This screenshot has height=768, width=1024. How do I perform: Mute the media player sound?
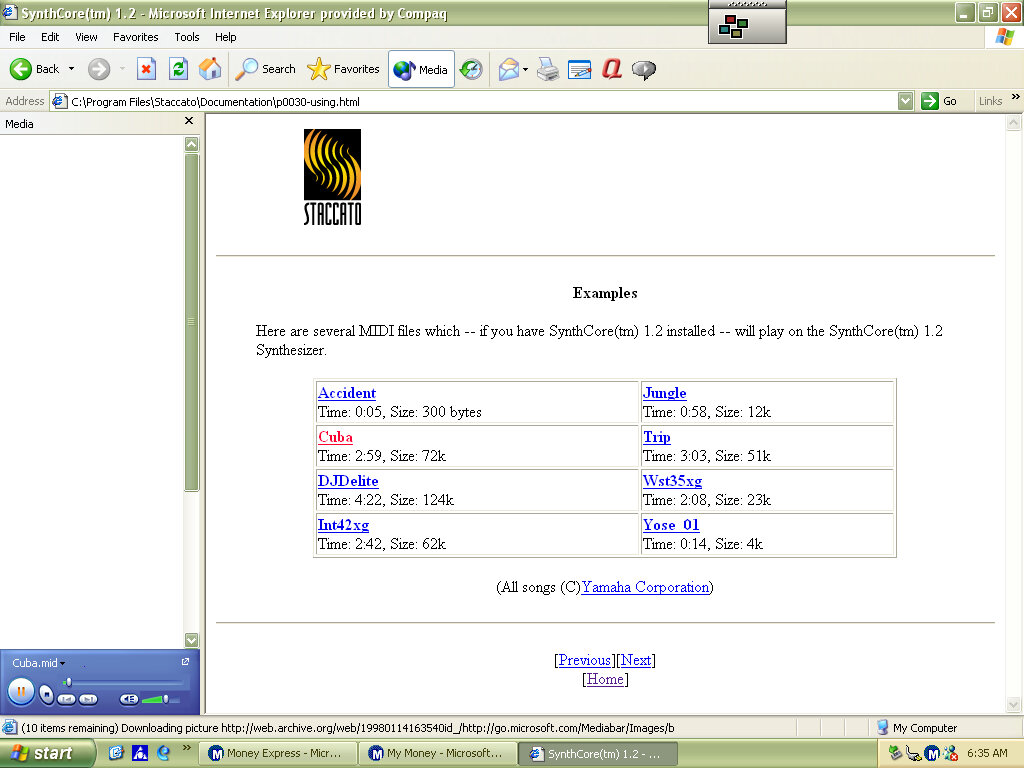click(x=129, y=699)
